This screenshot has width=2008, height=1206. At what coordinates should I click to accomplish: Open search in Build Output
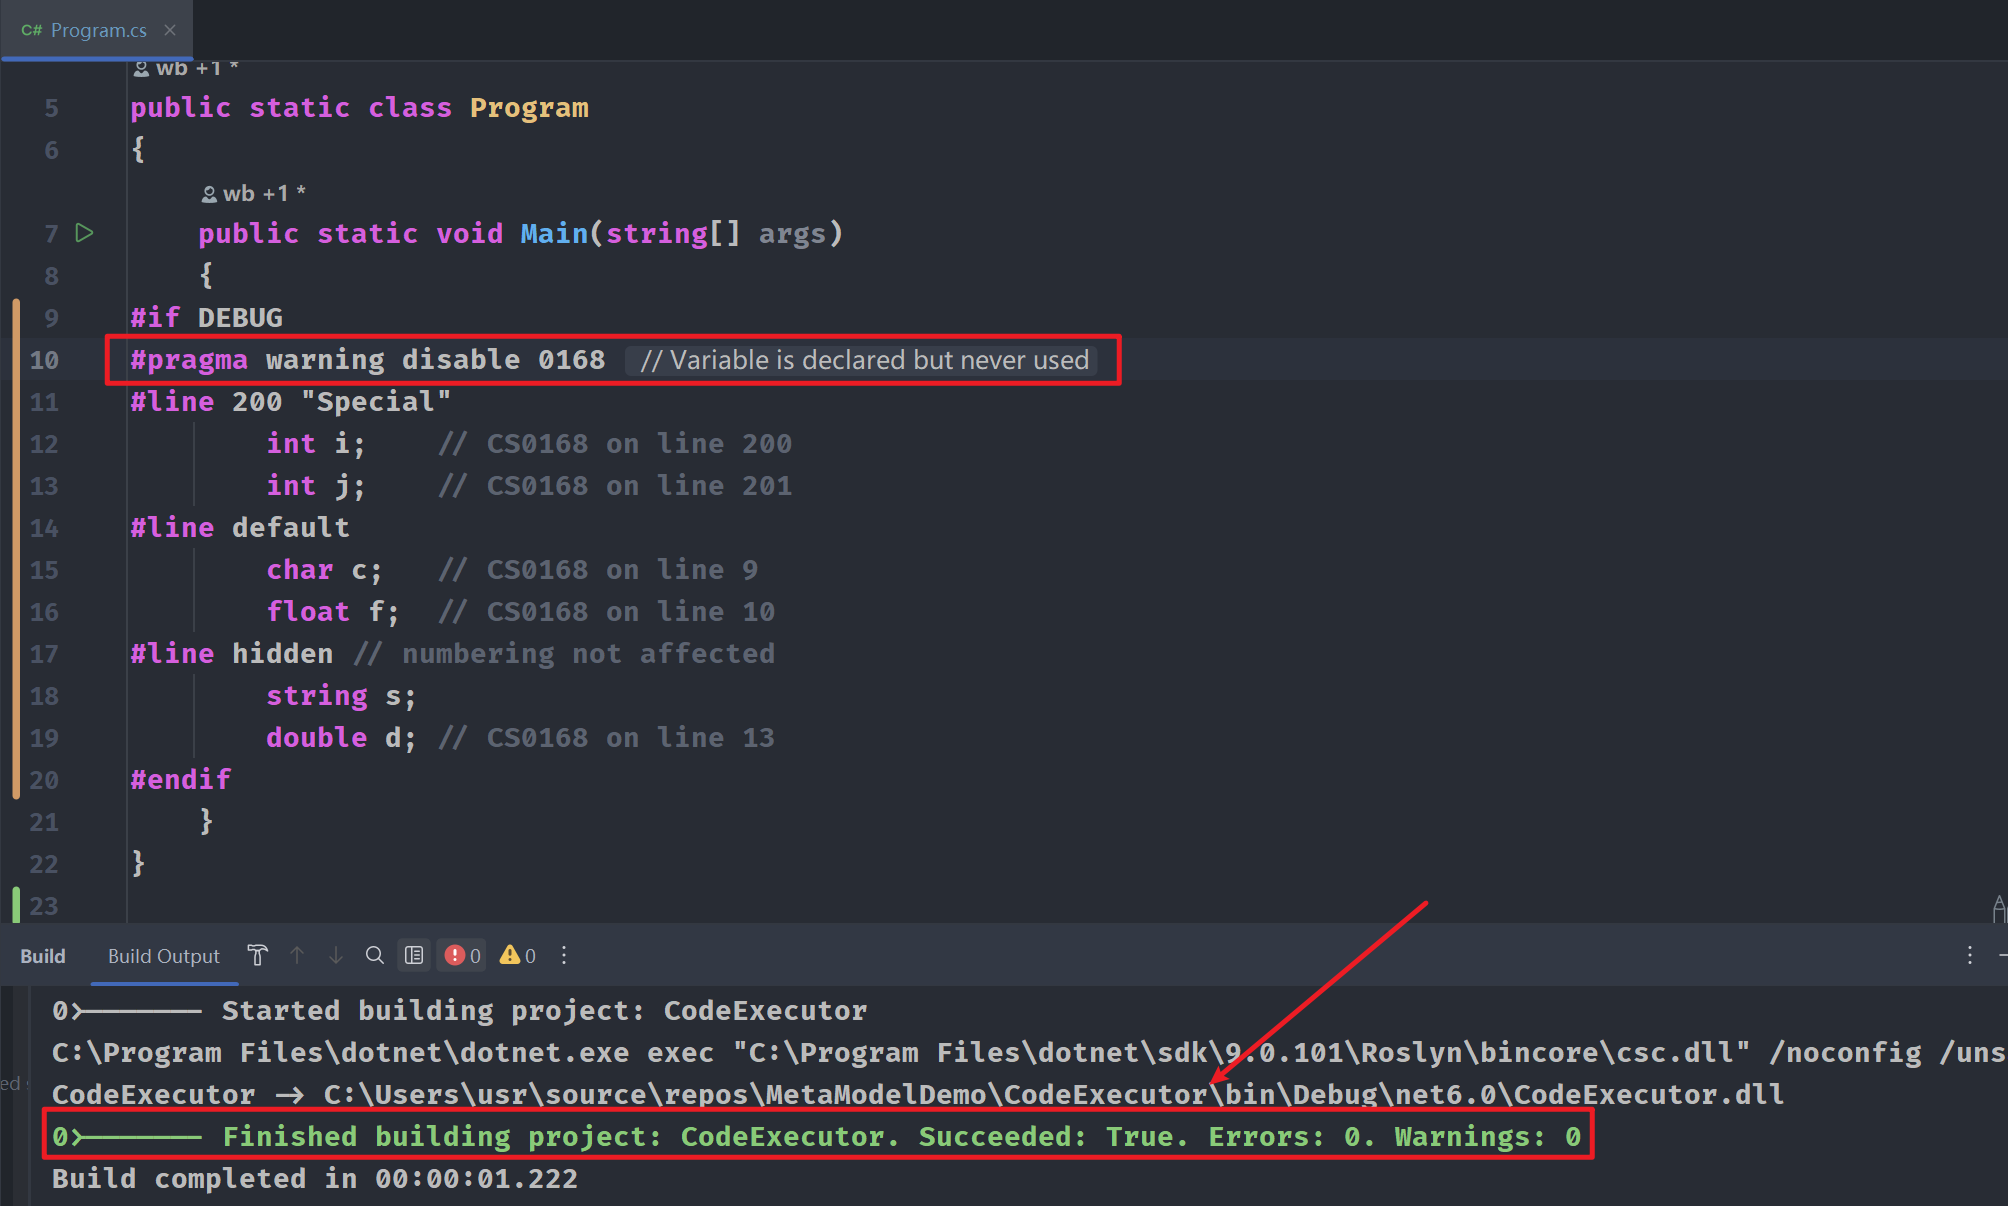pos(374,956)
